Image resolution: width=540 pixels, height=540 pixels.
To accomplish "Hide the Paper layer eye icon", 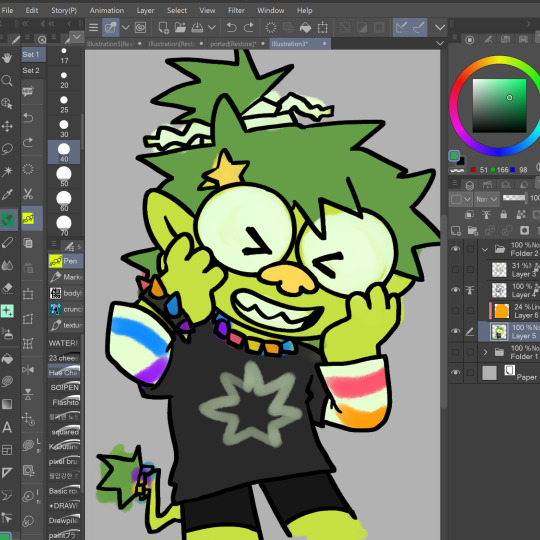I will [455, 372].
